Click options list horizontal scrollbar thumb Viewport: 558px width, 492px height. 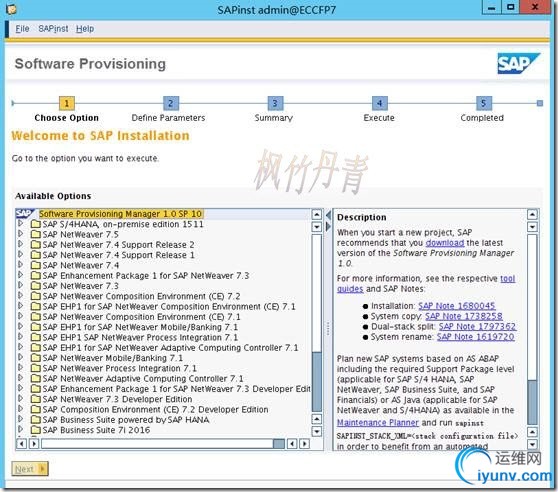[x=279, y=444]
